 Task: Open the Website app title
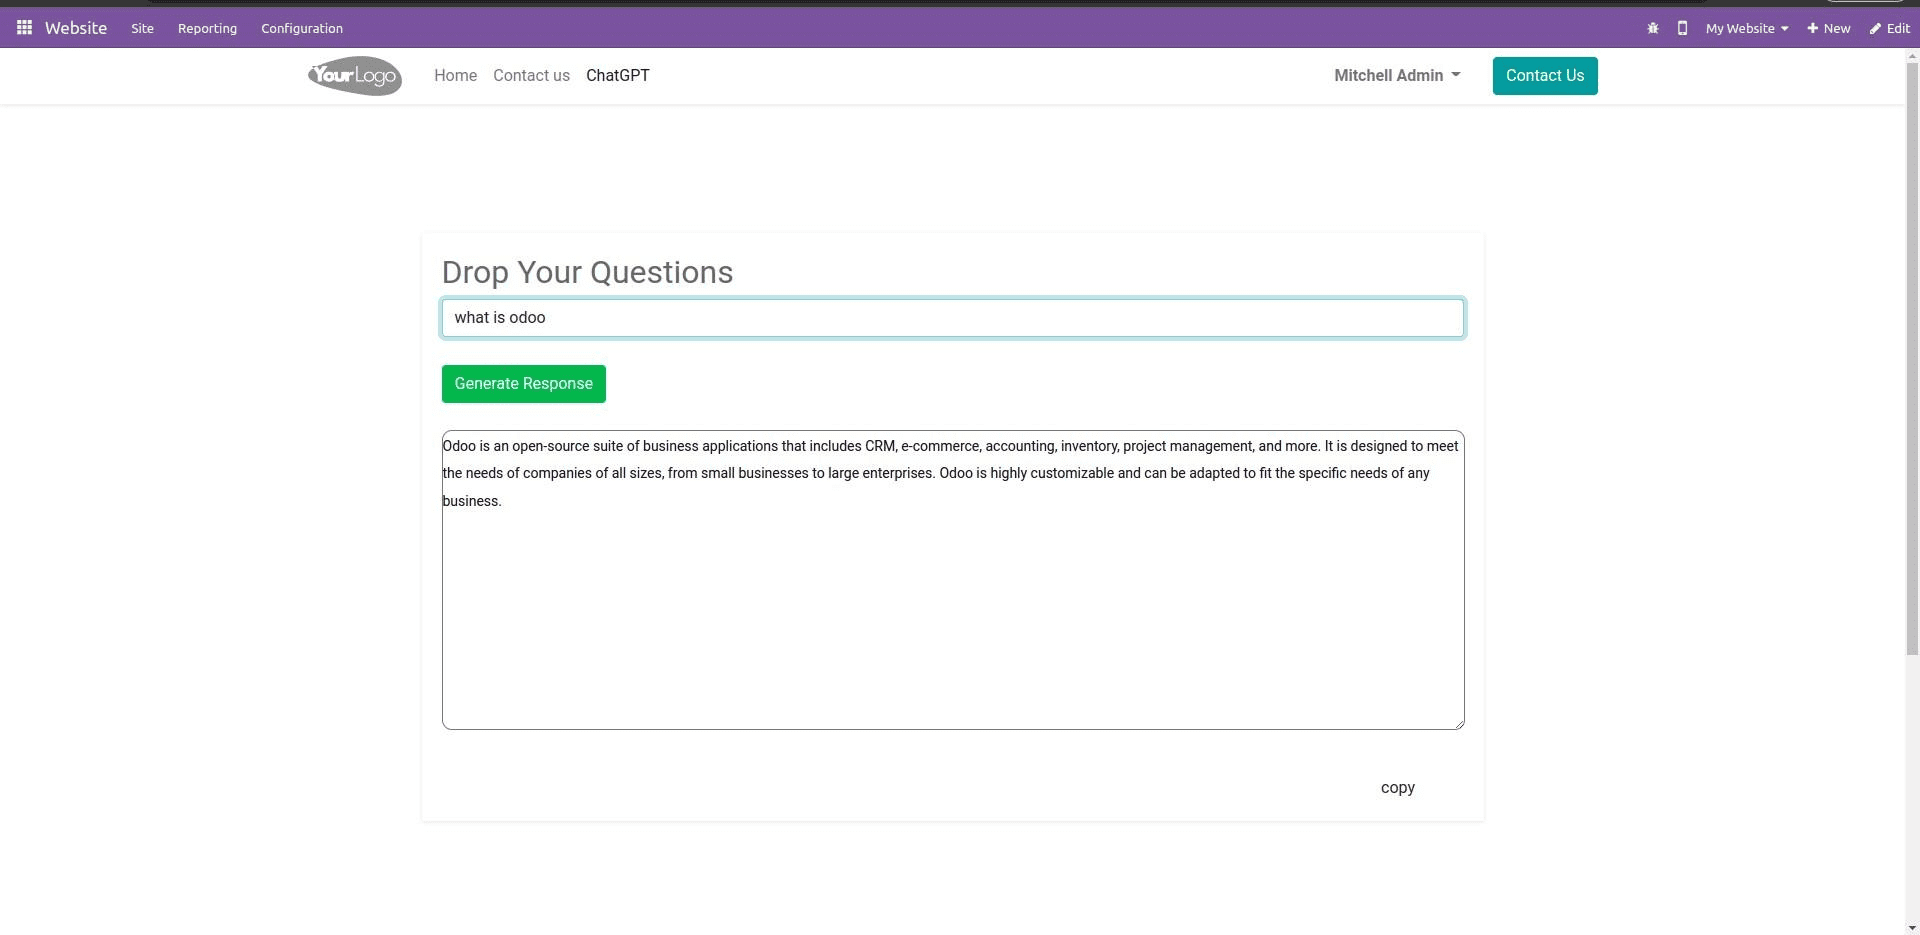pos(76,28)
